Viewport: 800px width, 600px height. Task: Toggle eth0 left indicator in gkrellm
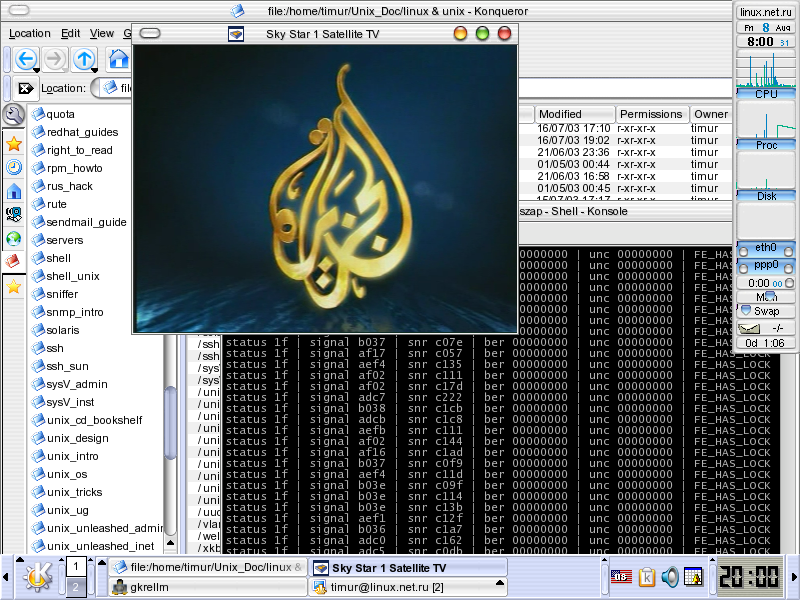(x=743, y=252)
